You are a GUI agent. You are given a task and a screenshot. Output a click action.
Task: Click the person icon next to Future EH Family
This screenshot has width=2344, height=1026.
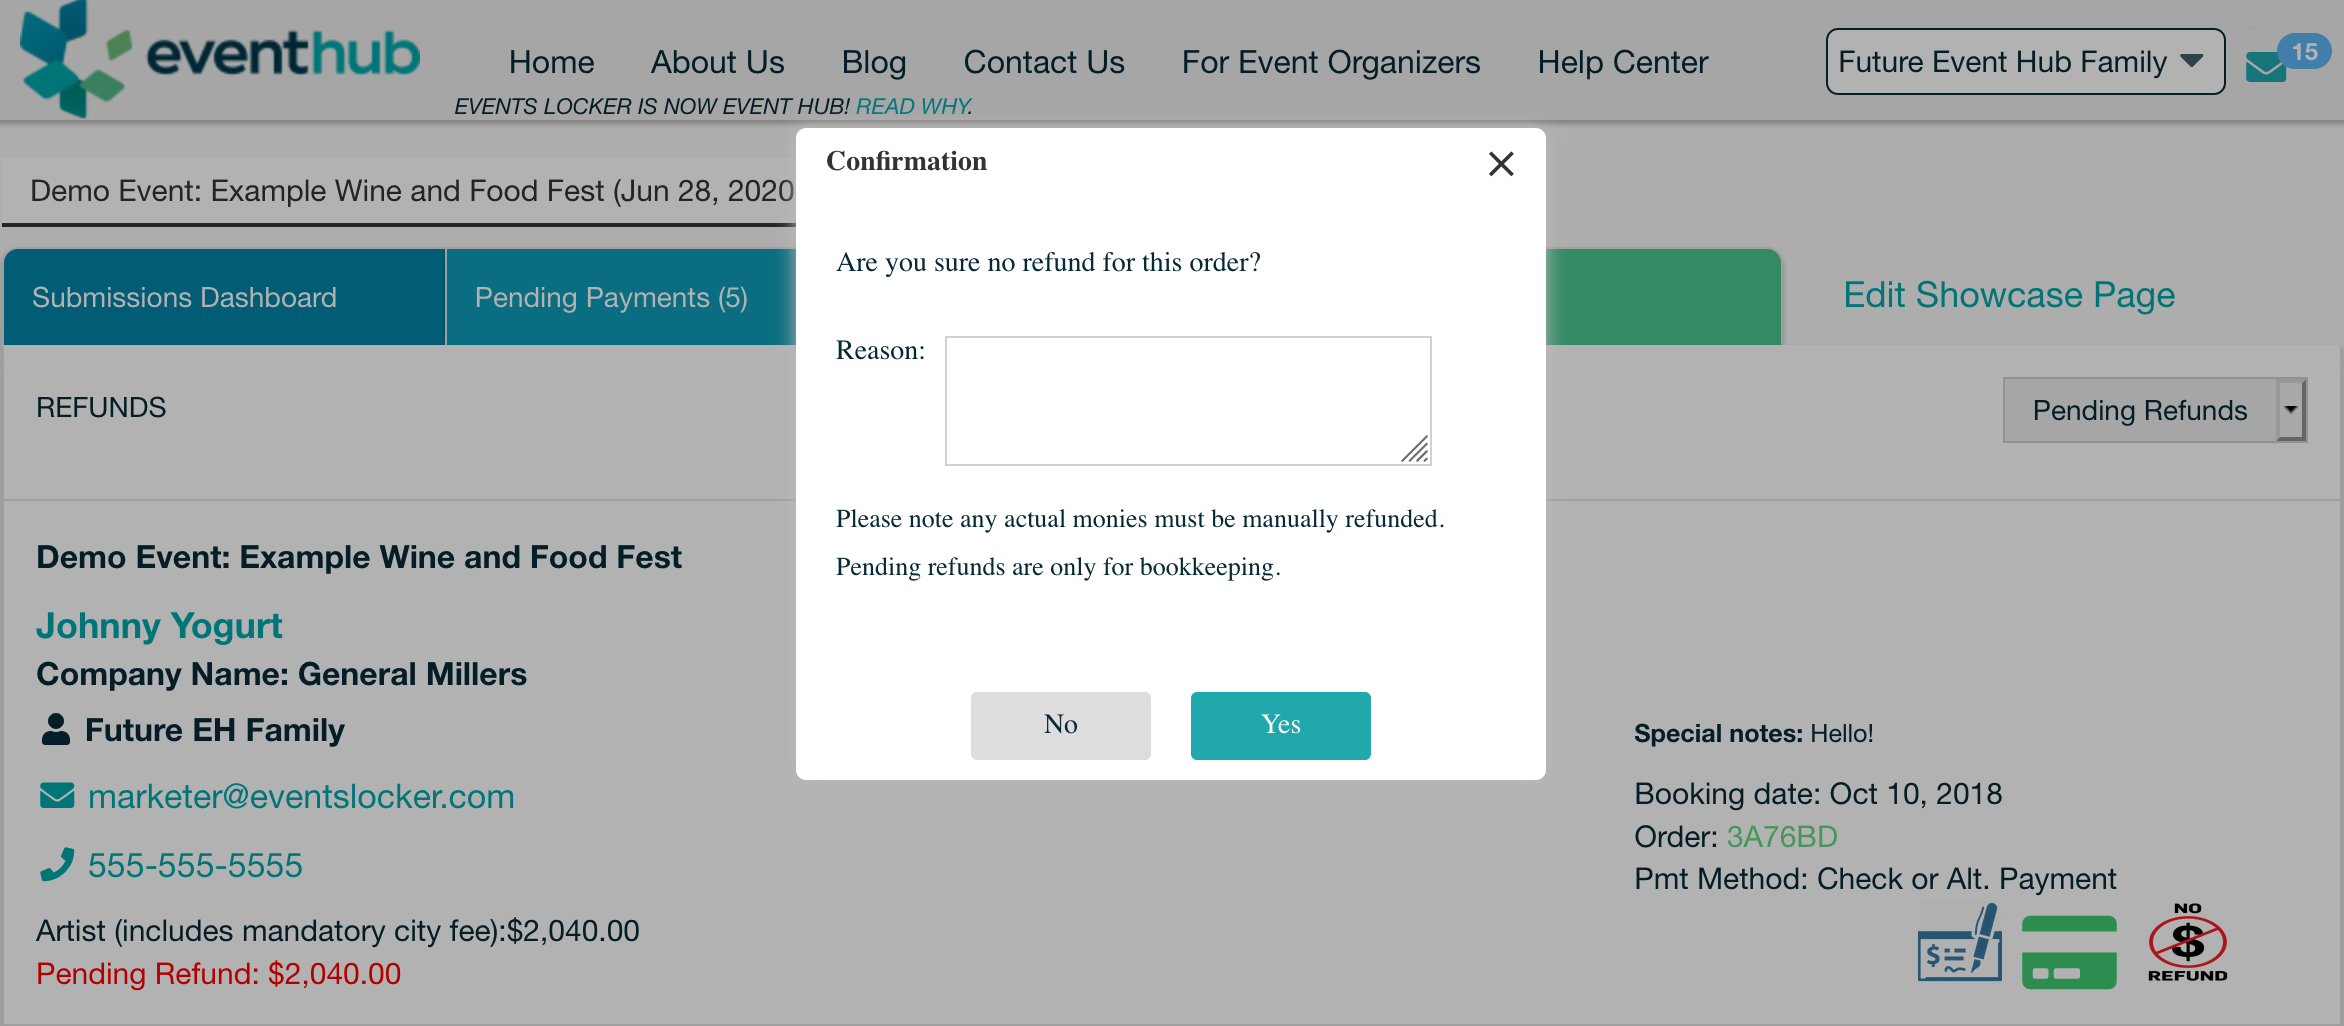click(56, 729)
